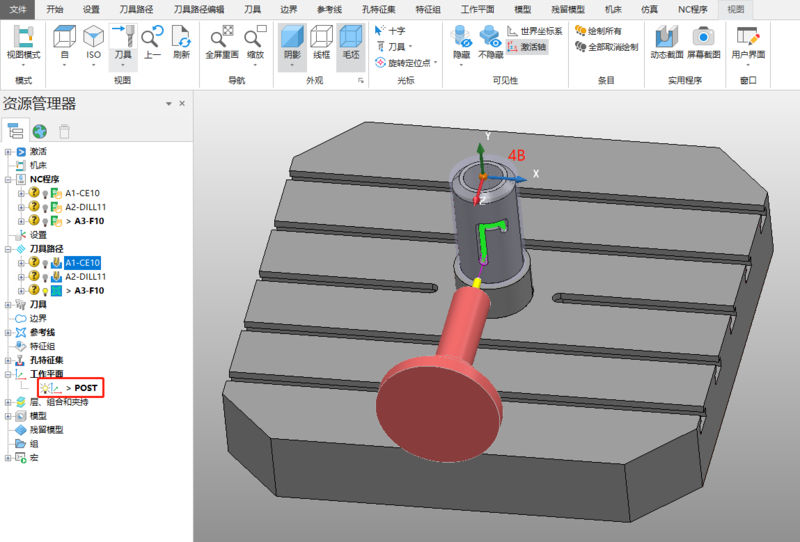Expand the 模型 tree node
800x542 pixels.
[x=8, y=415]
